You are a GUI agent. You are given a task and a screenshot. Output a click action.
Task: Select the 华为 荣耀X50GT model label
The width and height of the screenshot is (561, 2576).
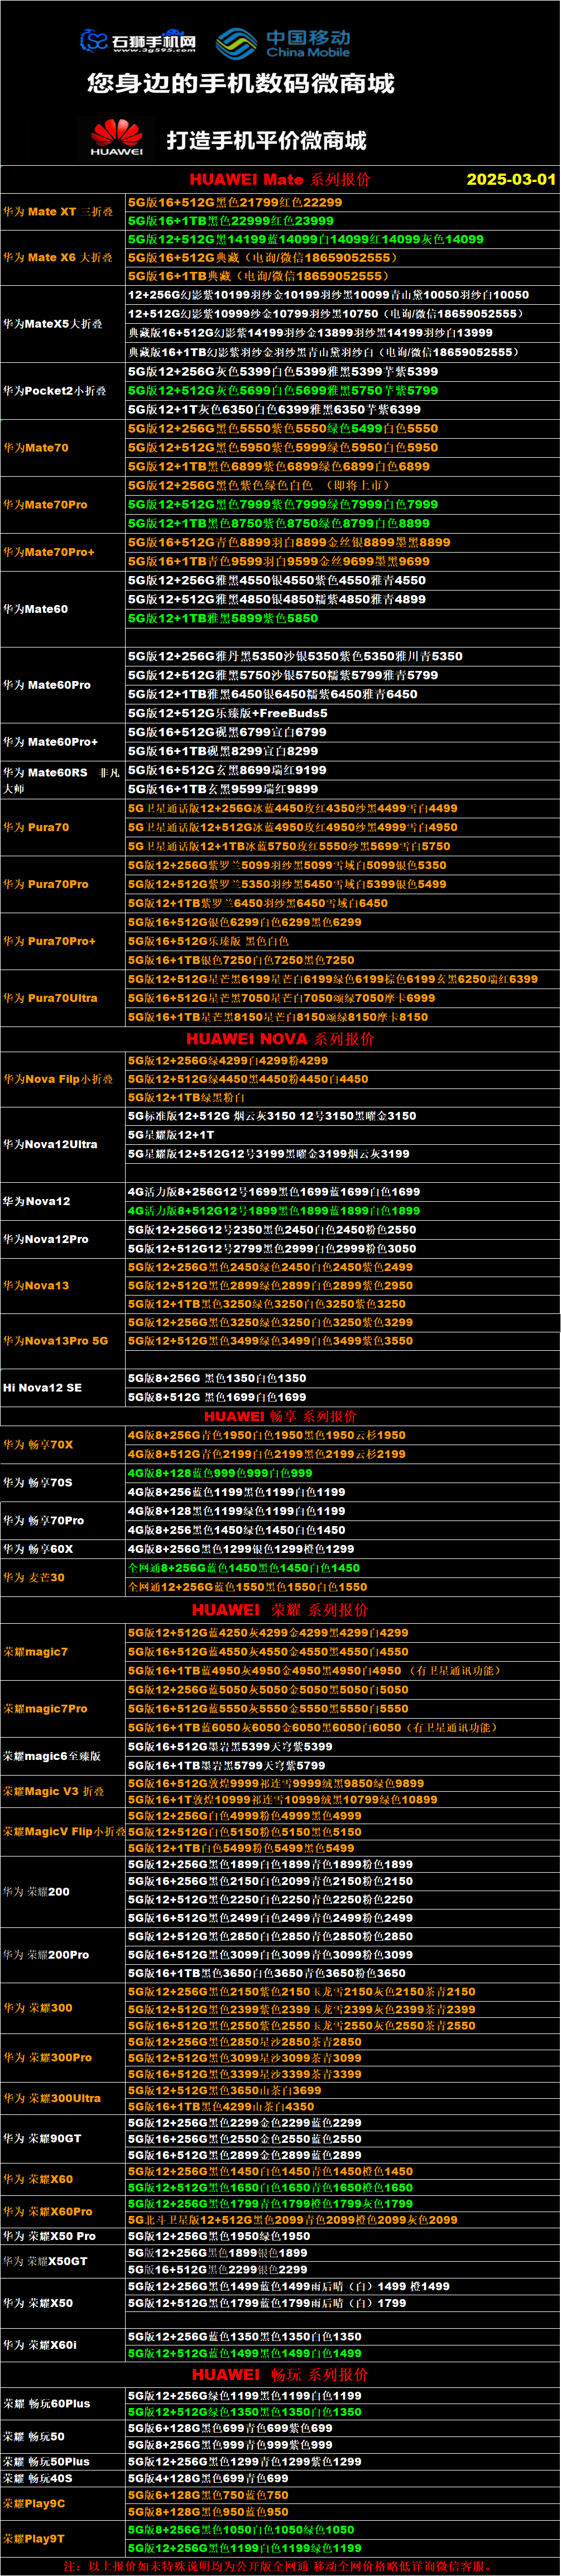pos(45,2260)
